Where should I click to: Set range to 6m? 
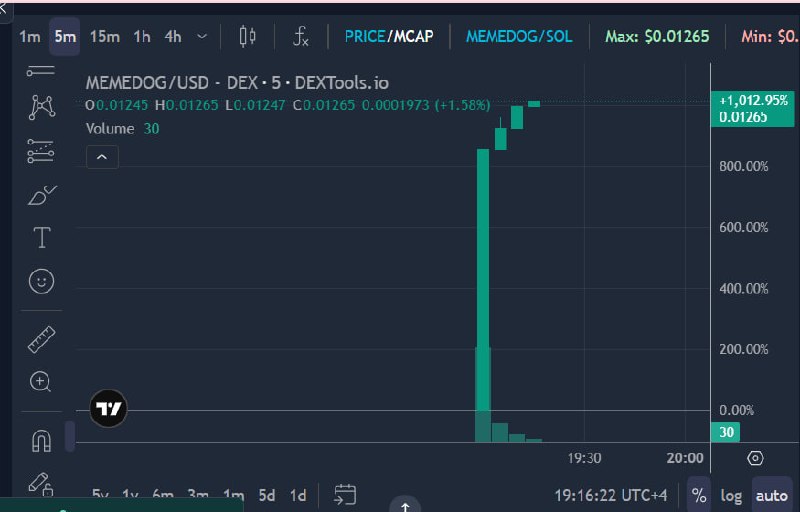pyautogui.click(x=163, y=495)
